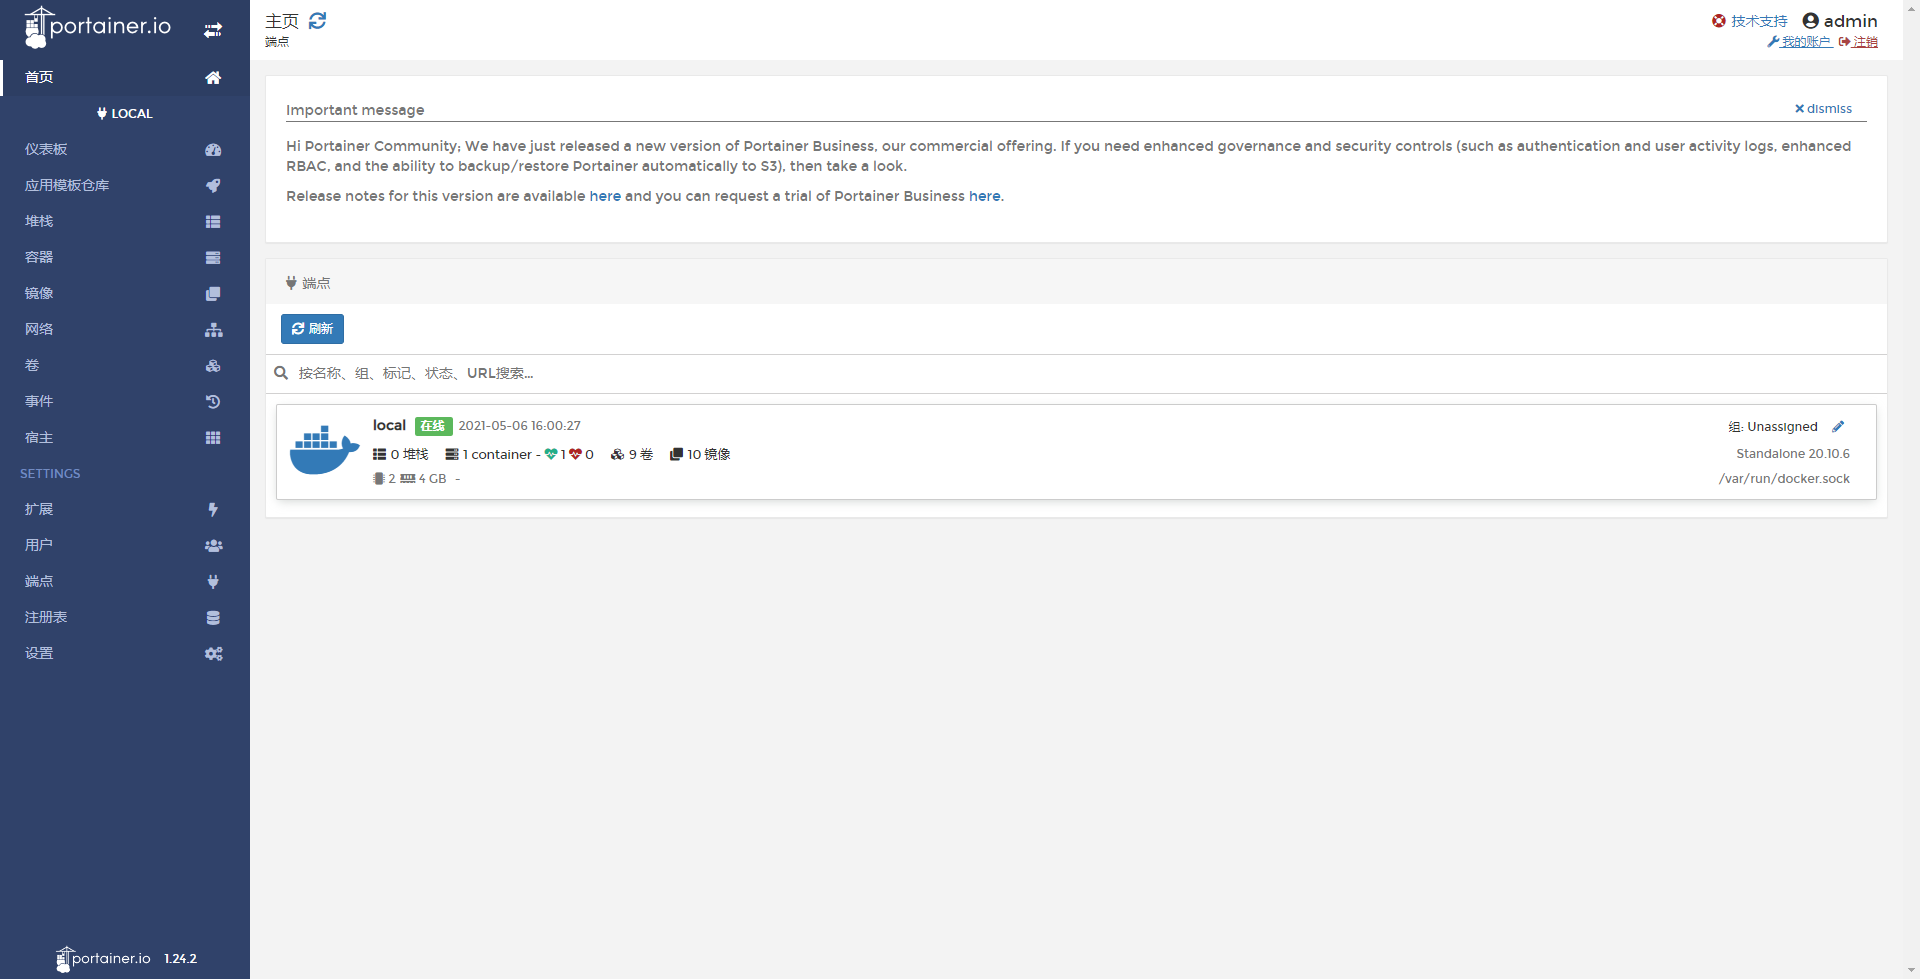Click the extensions bolt icon

(x=213, y=510)
